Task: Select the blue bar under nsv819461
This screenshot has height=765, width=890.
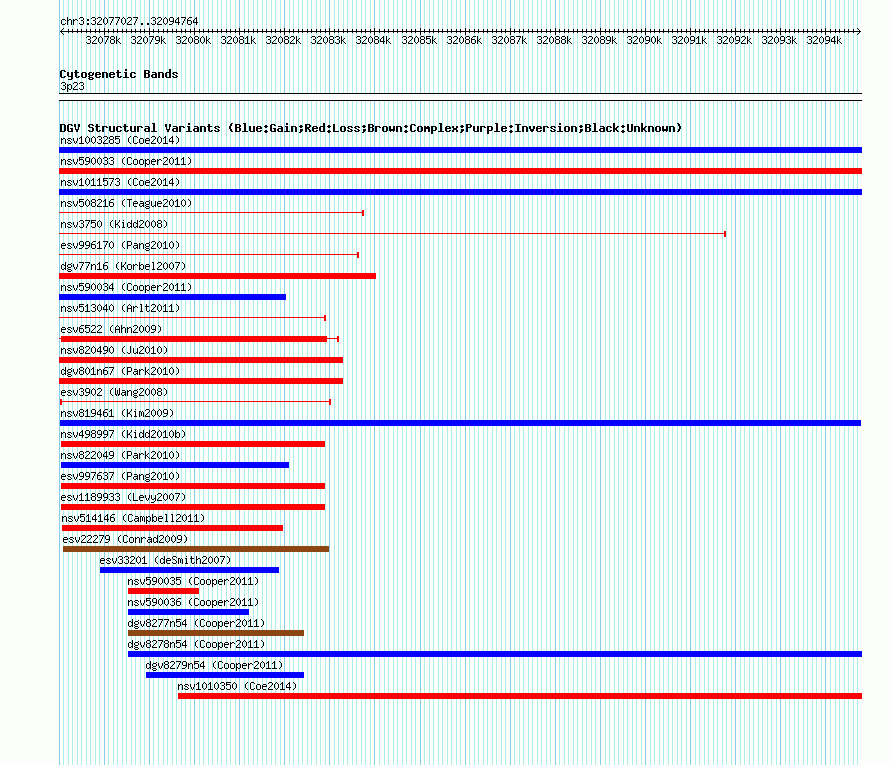Action: 460,423
